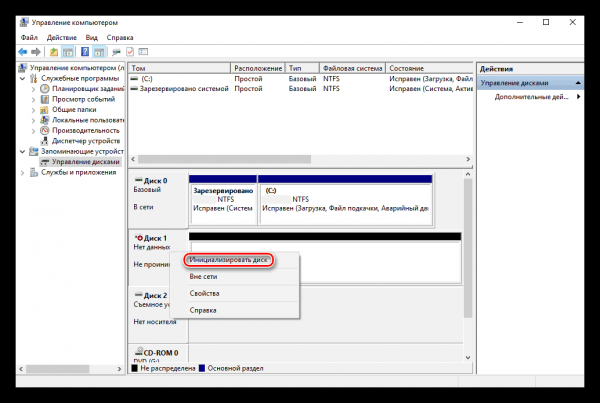
Task: Open the Файл menu
Action: click(29, 38)
